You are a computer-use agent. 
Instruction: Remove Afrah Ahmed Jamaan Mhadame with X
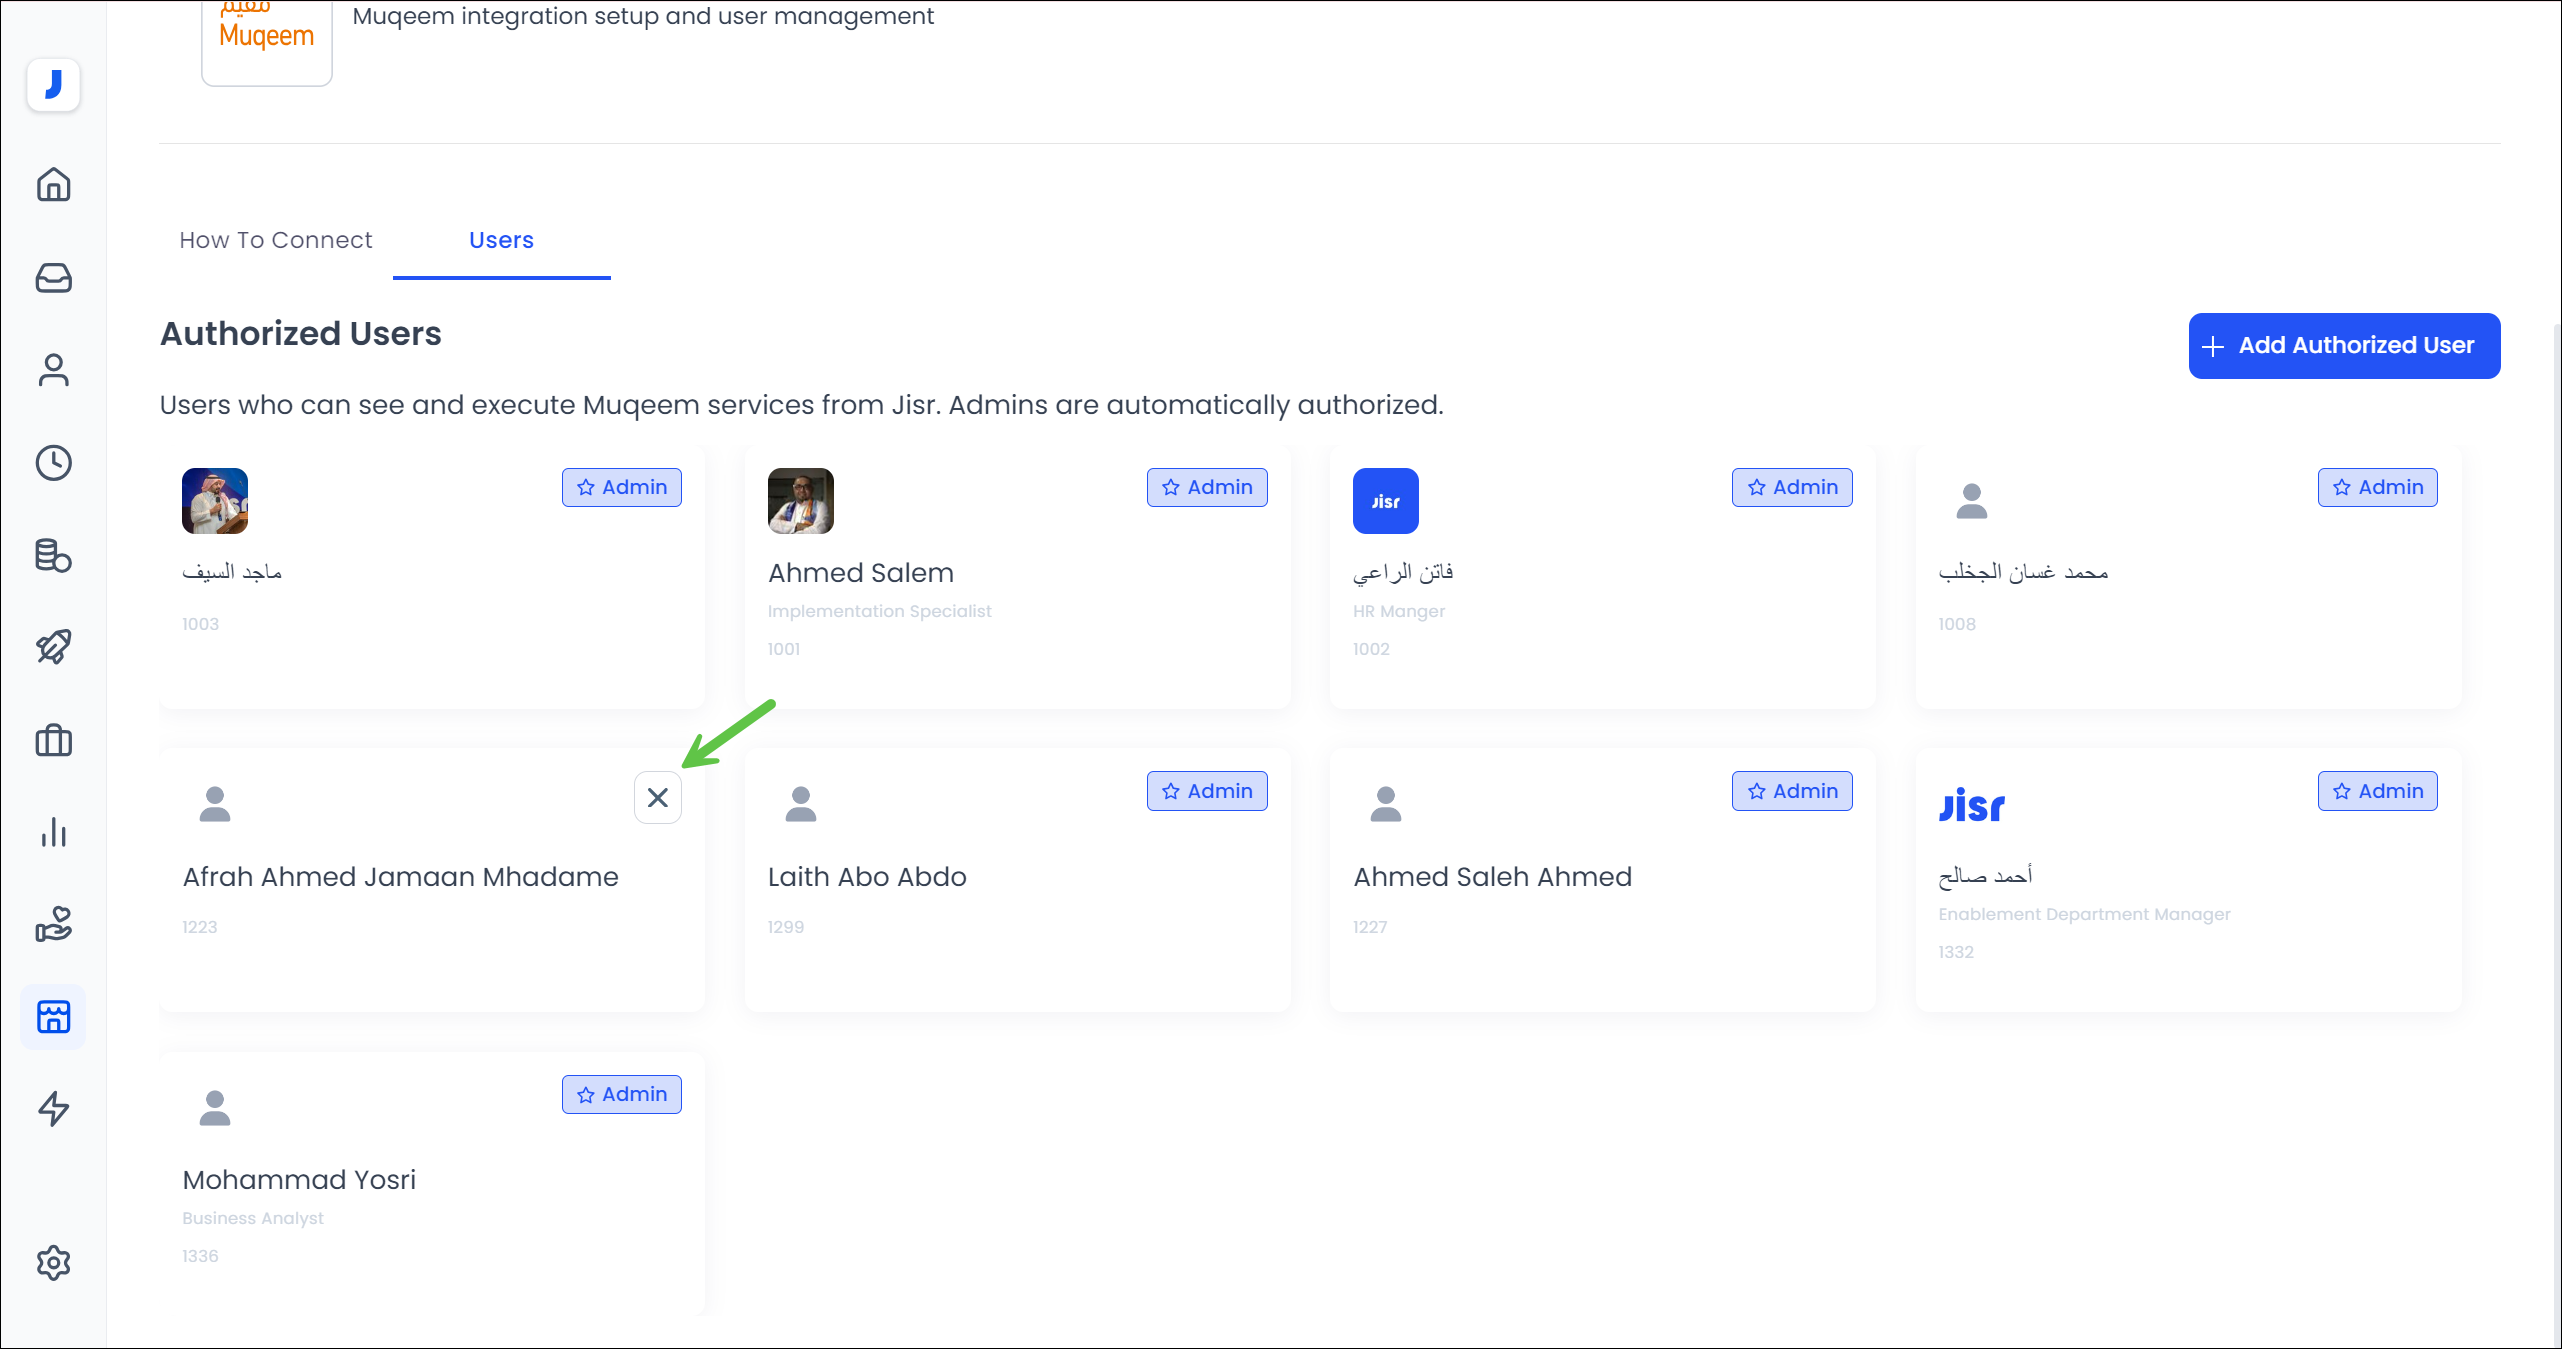pyautogui.click(x=657, y=798)
